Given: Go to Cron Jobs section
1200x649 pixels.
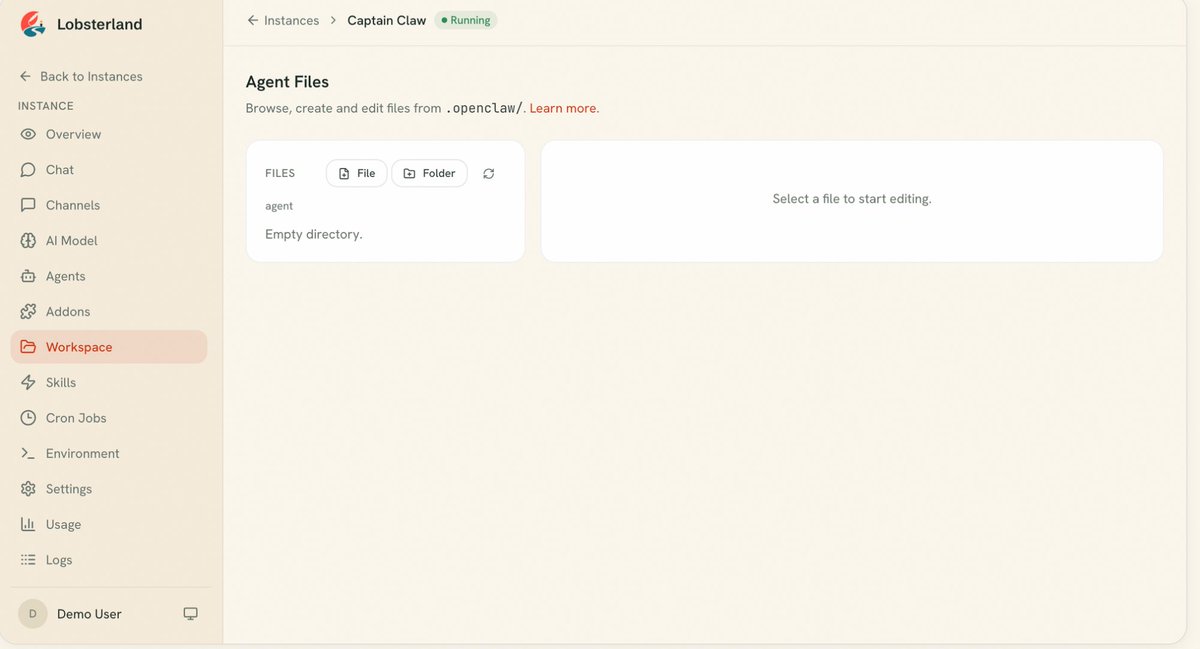Looking at the screenshot, I should click(109, 418).
